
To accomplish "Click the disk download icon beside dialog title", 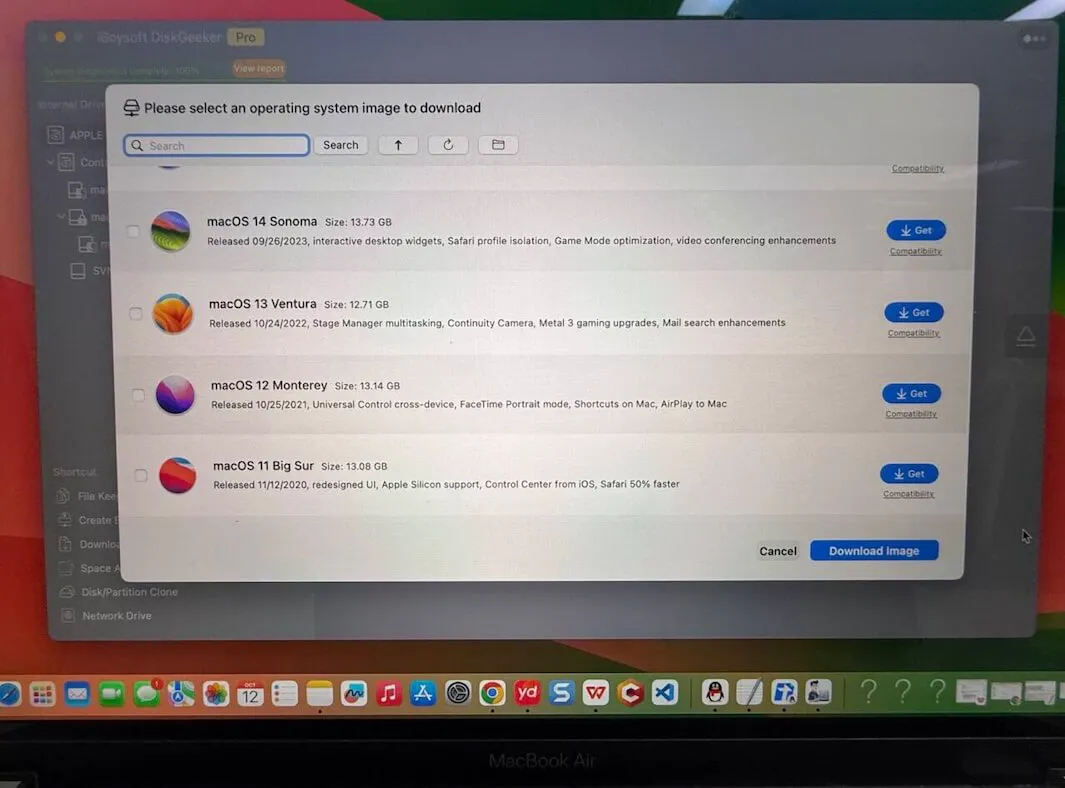I will point(131,108).
